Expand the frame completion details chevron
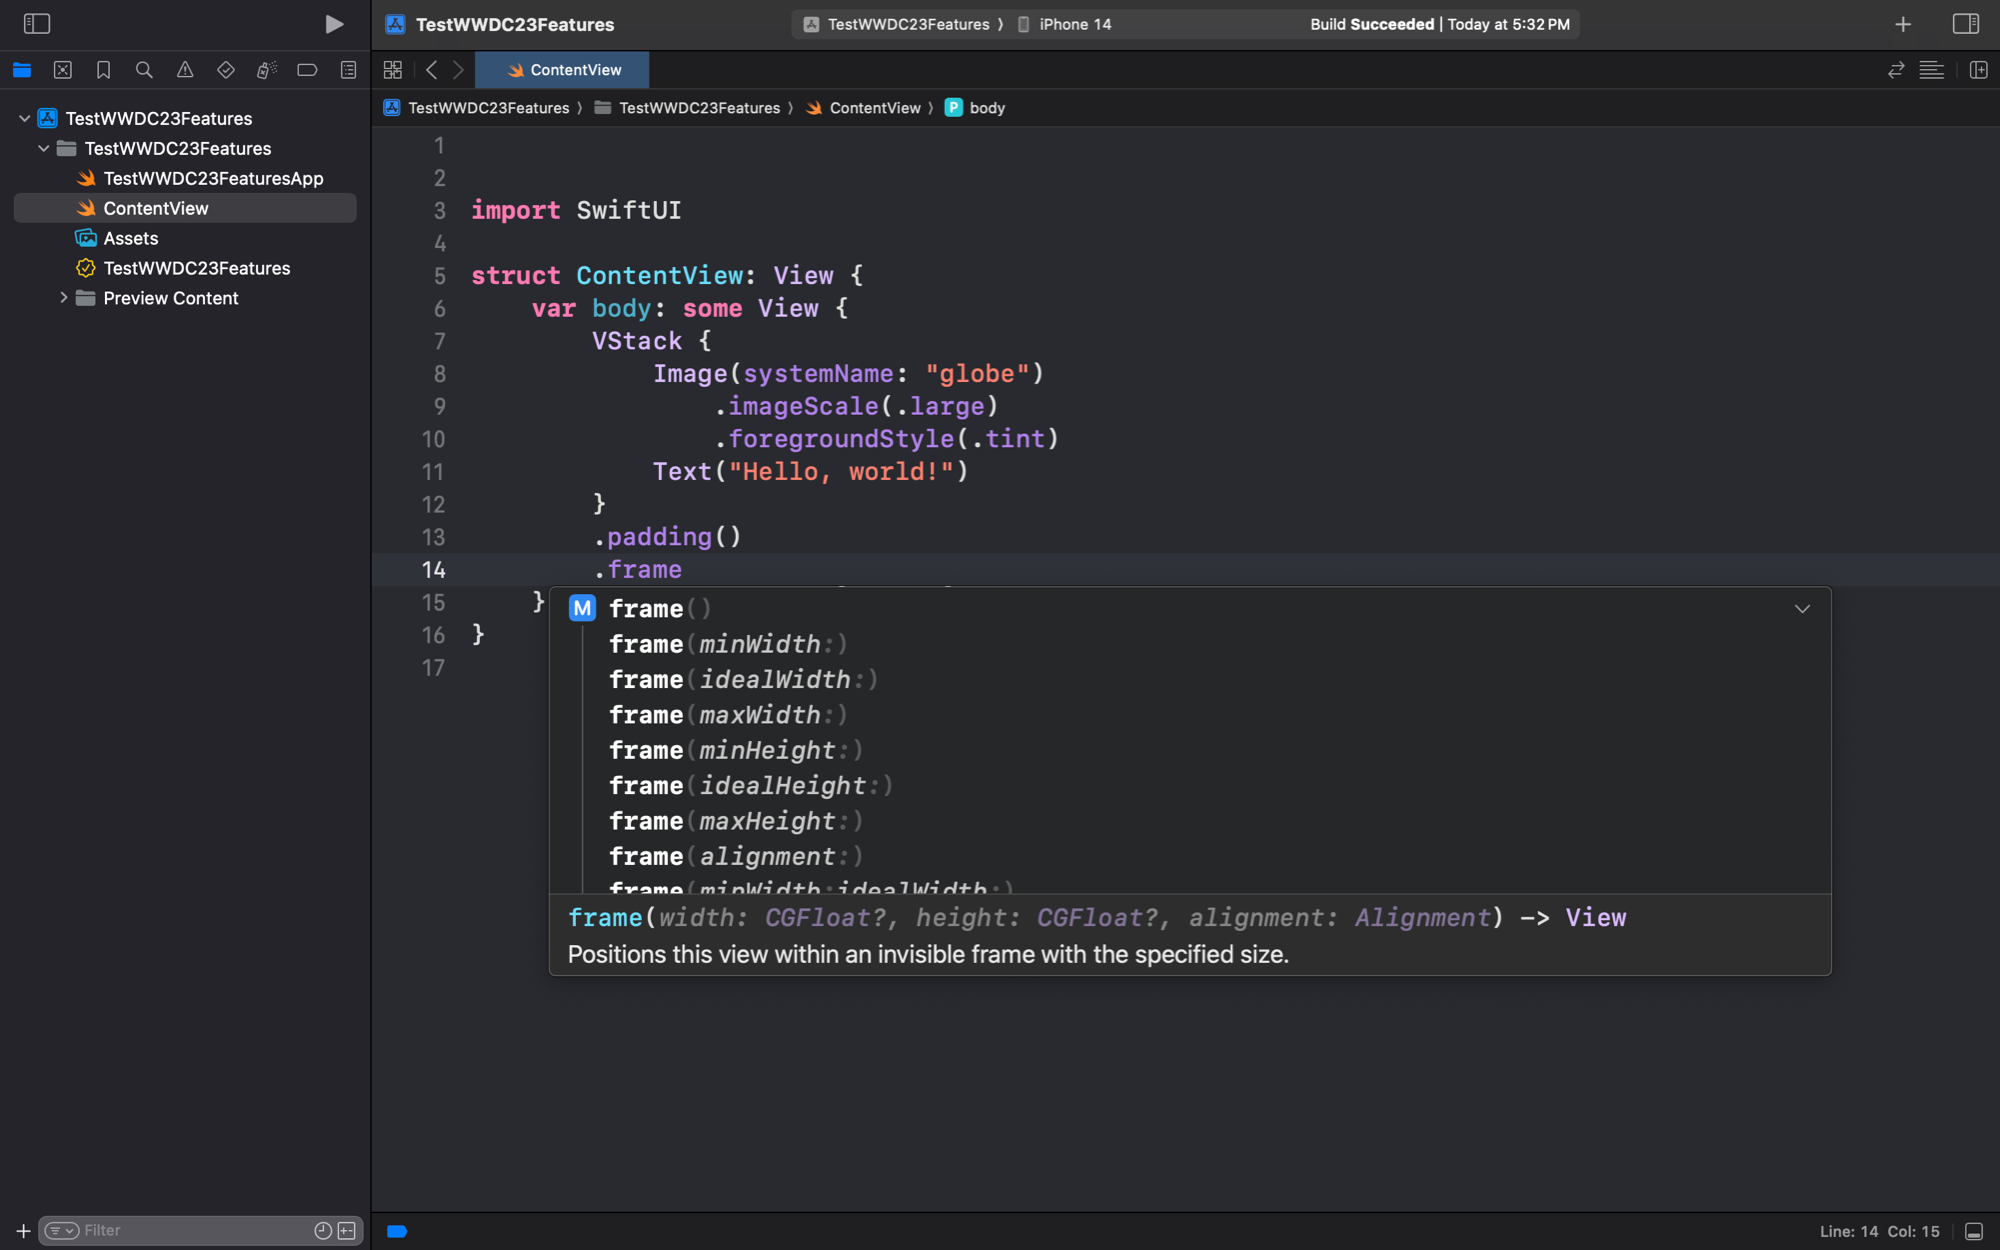 click(x=1802, y=608)
